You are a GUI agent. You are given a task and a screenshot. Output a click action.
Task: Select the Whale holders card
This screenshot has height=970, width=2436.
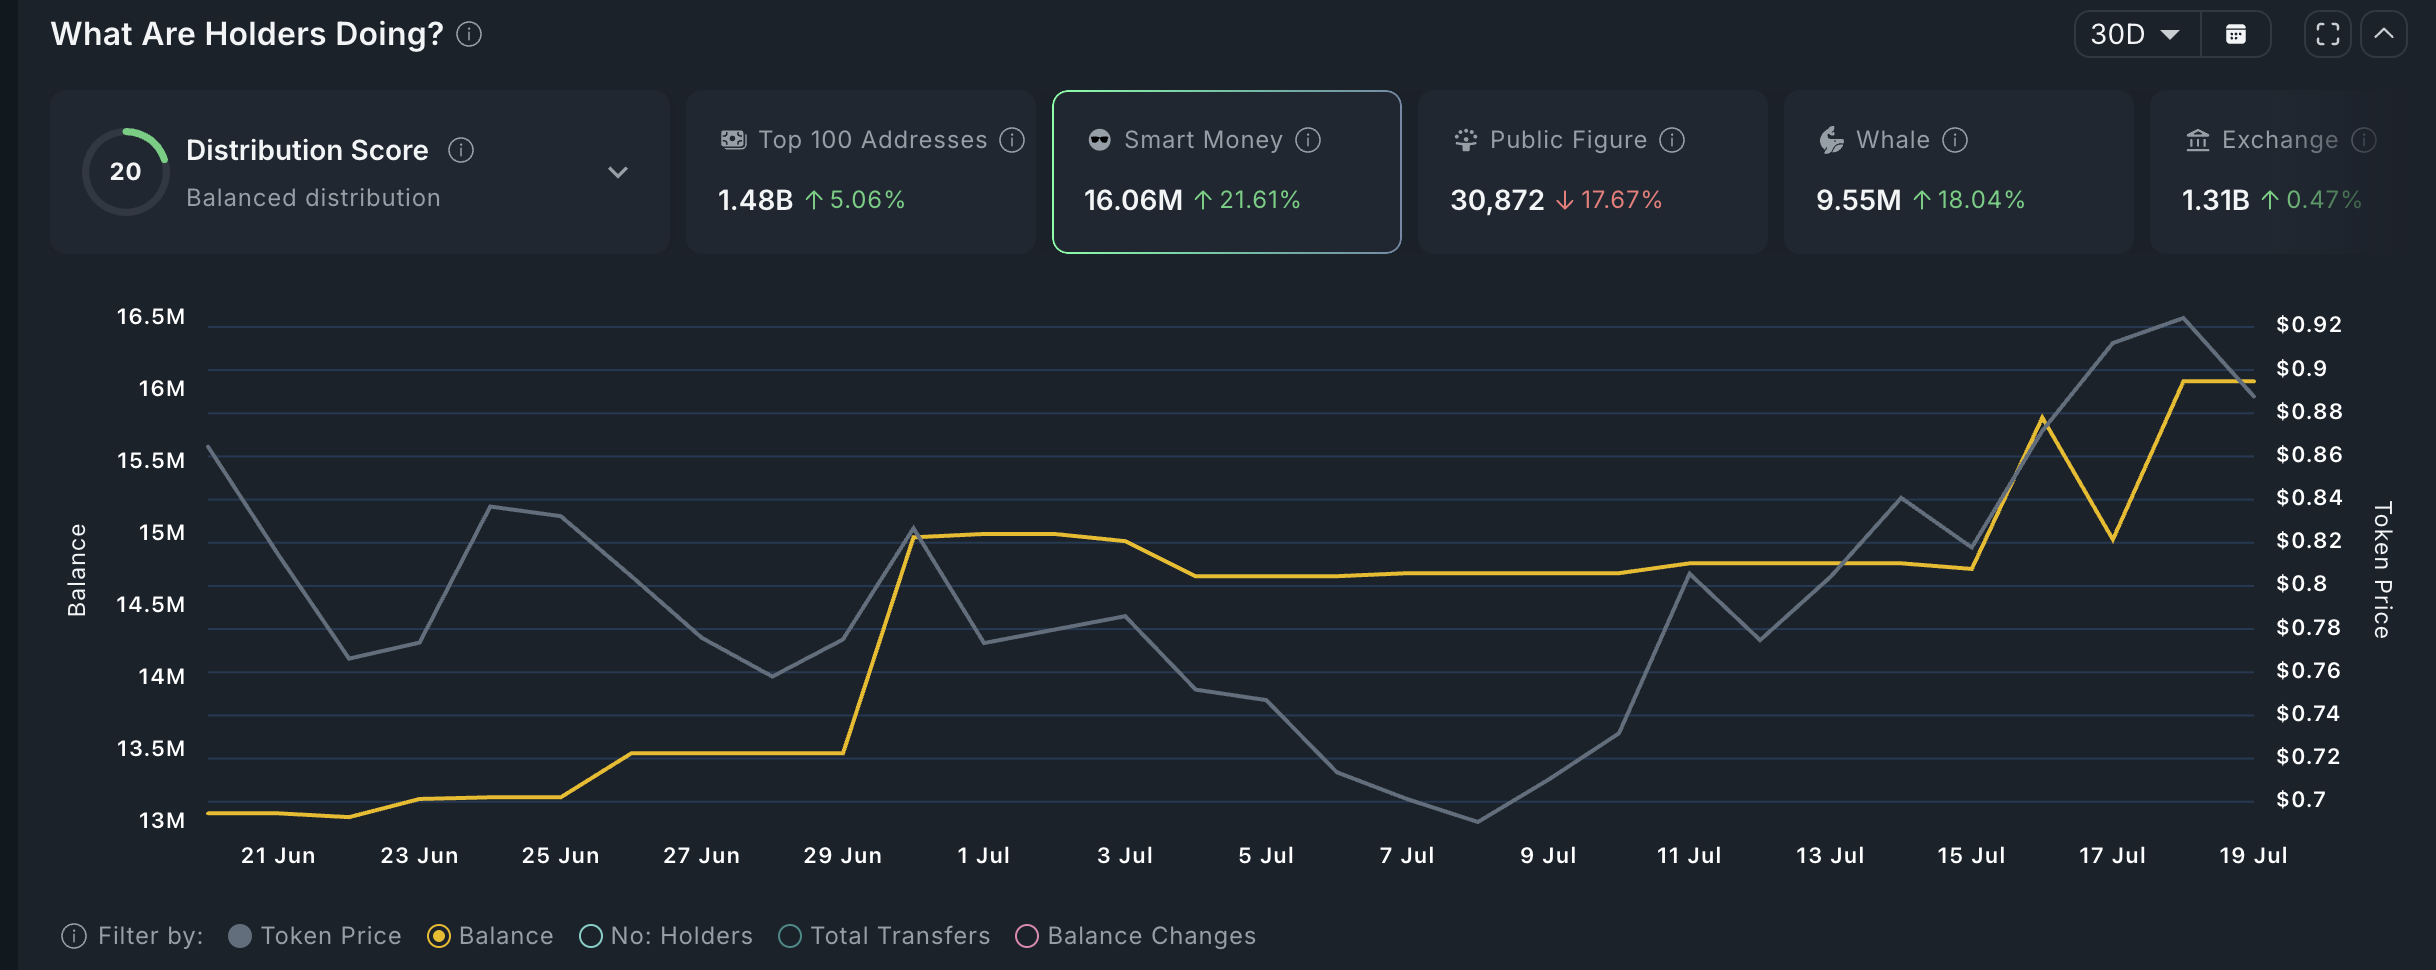[1957, 172]
